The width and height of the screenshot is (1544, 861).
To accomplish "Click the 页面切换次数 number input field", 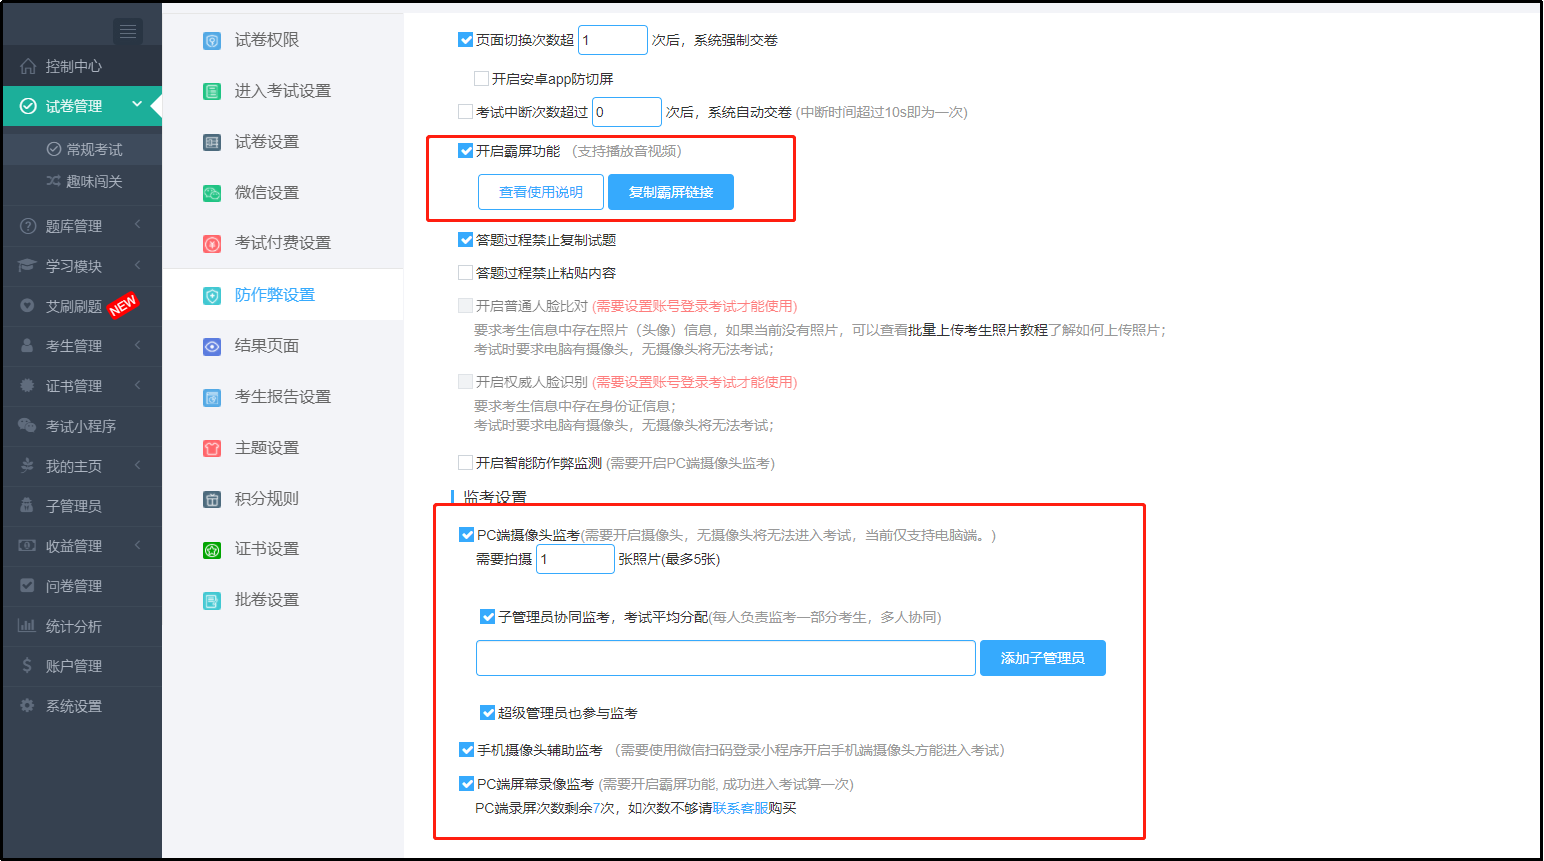I will point(613,40).
